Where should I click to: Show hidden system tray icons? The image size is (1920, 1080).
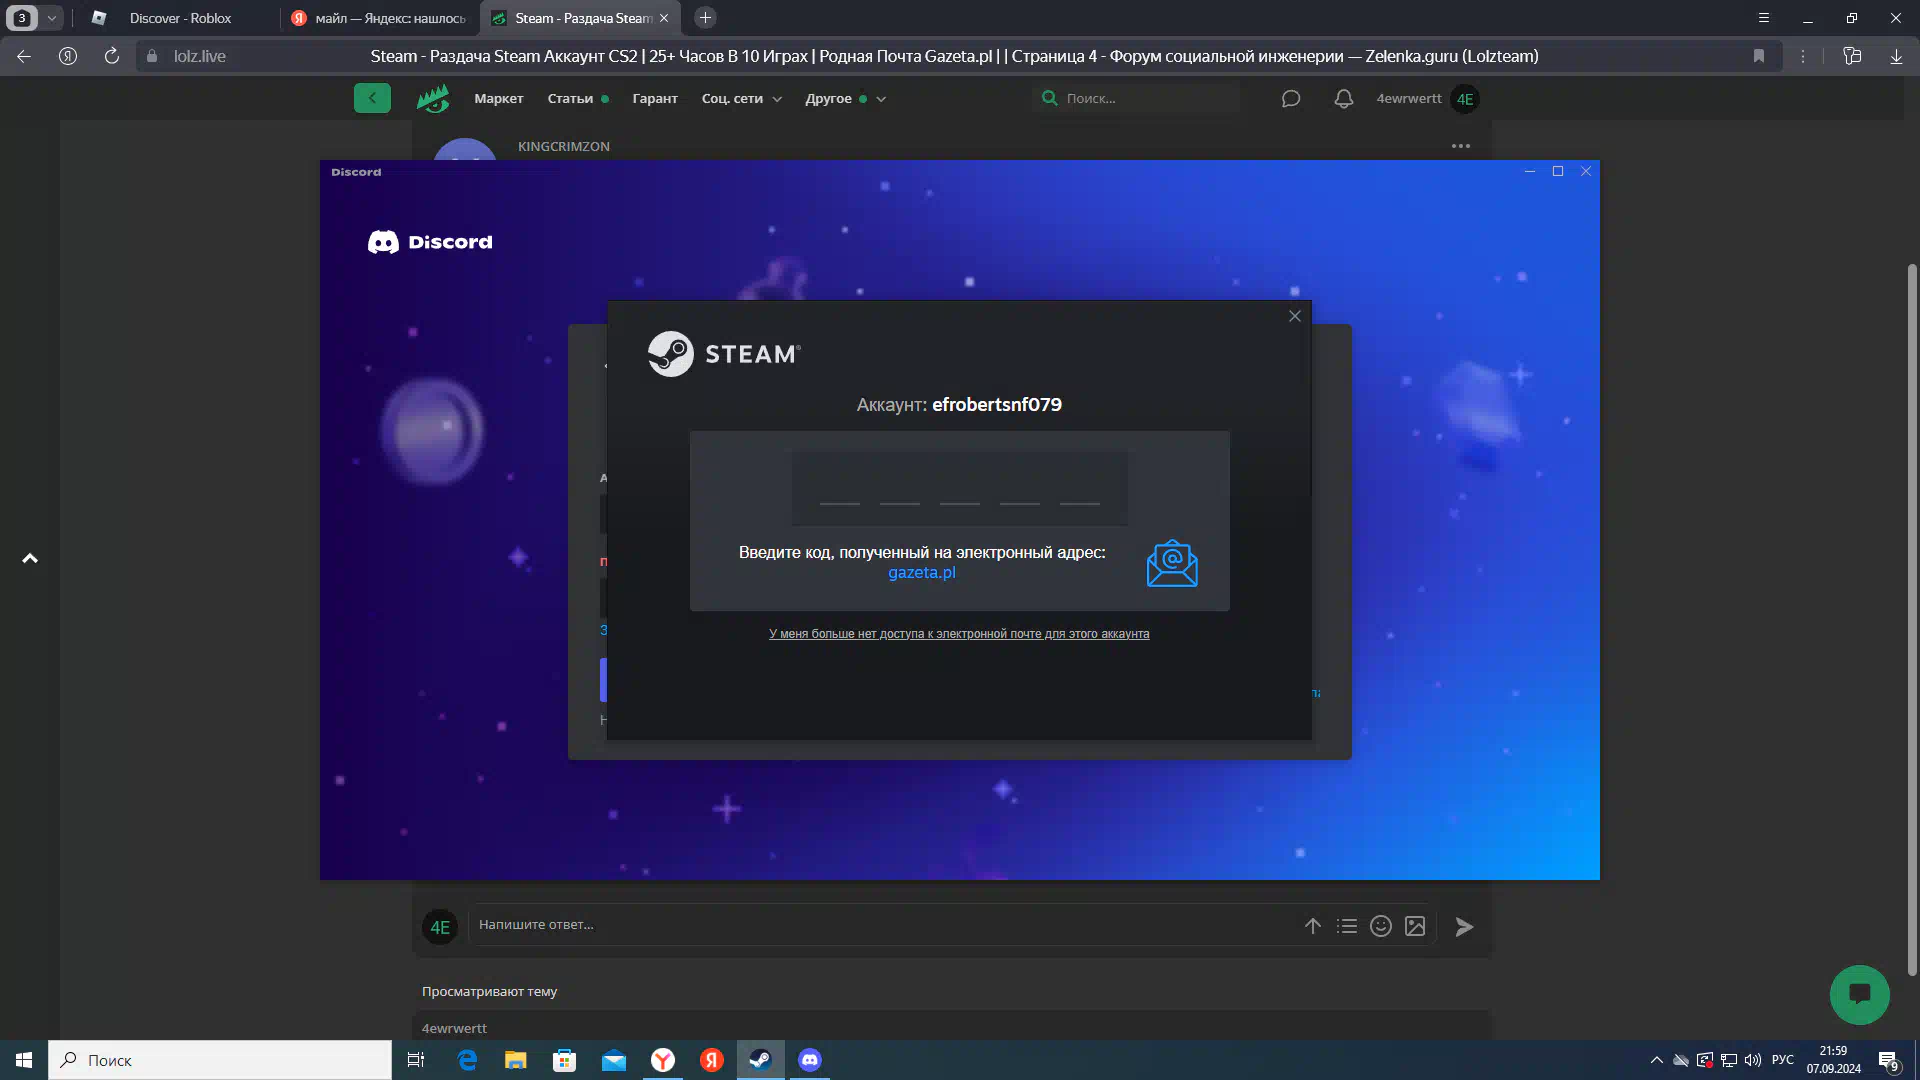[1657, 1060]
